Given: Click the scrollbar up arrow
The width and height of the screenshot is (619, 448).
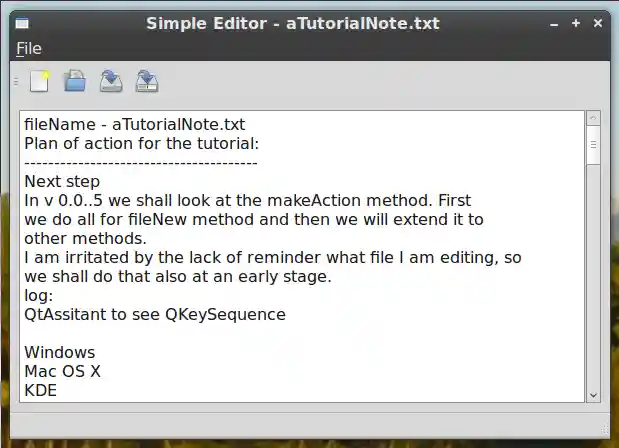Looking at the screenshot, I should 593,118.
